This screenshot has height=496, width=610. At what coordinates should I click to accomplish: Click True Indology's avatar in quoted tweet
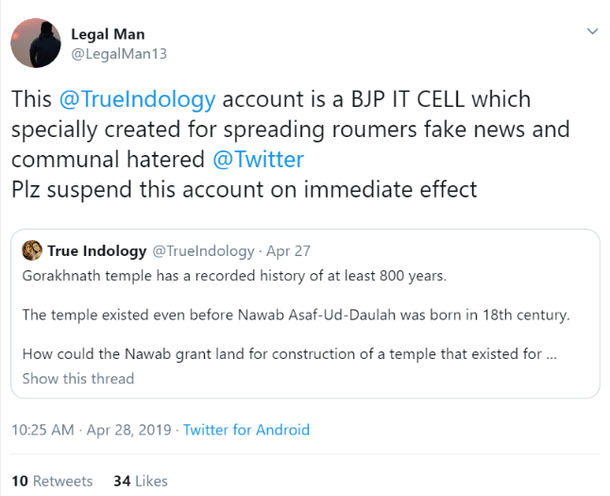click(32, 251)
